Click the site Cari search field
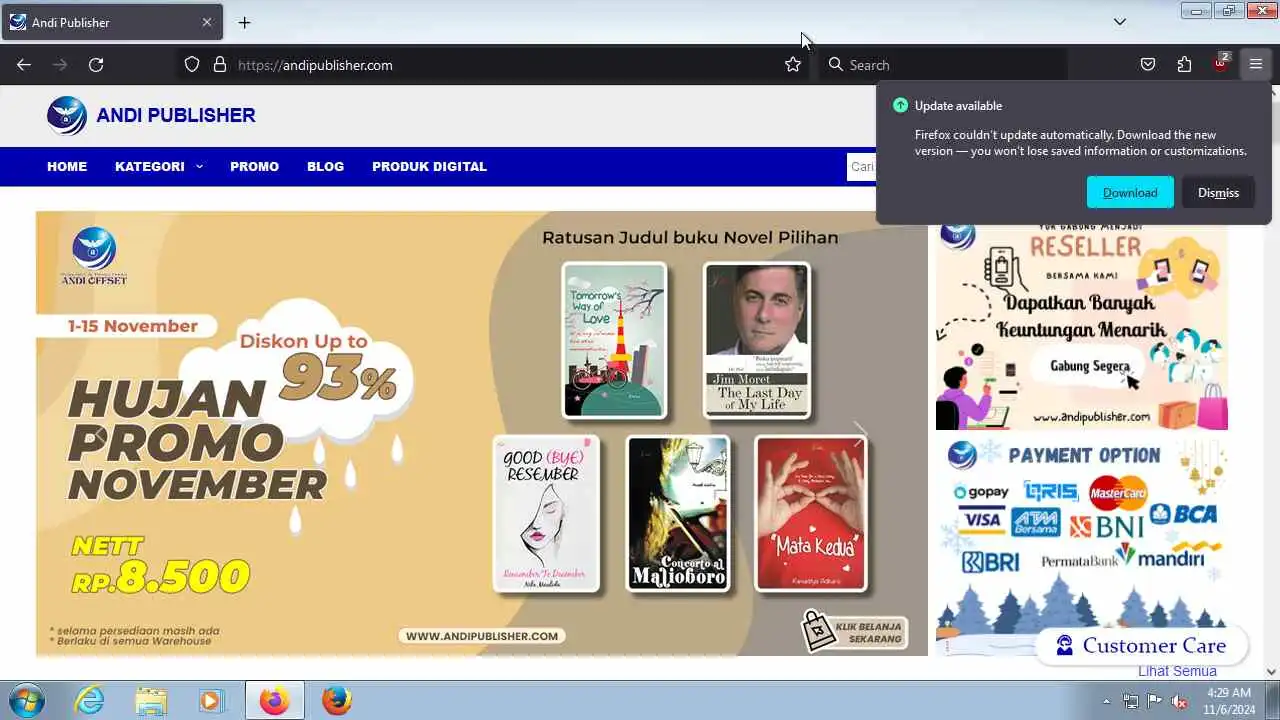 tap(861, 167)
